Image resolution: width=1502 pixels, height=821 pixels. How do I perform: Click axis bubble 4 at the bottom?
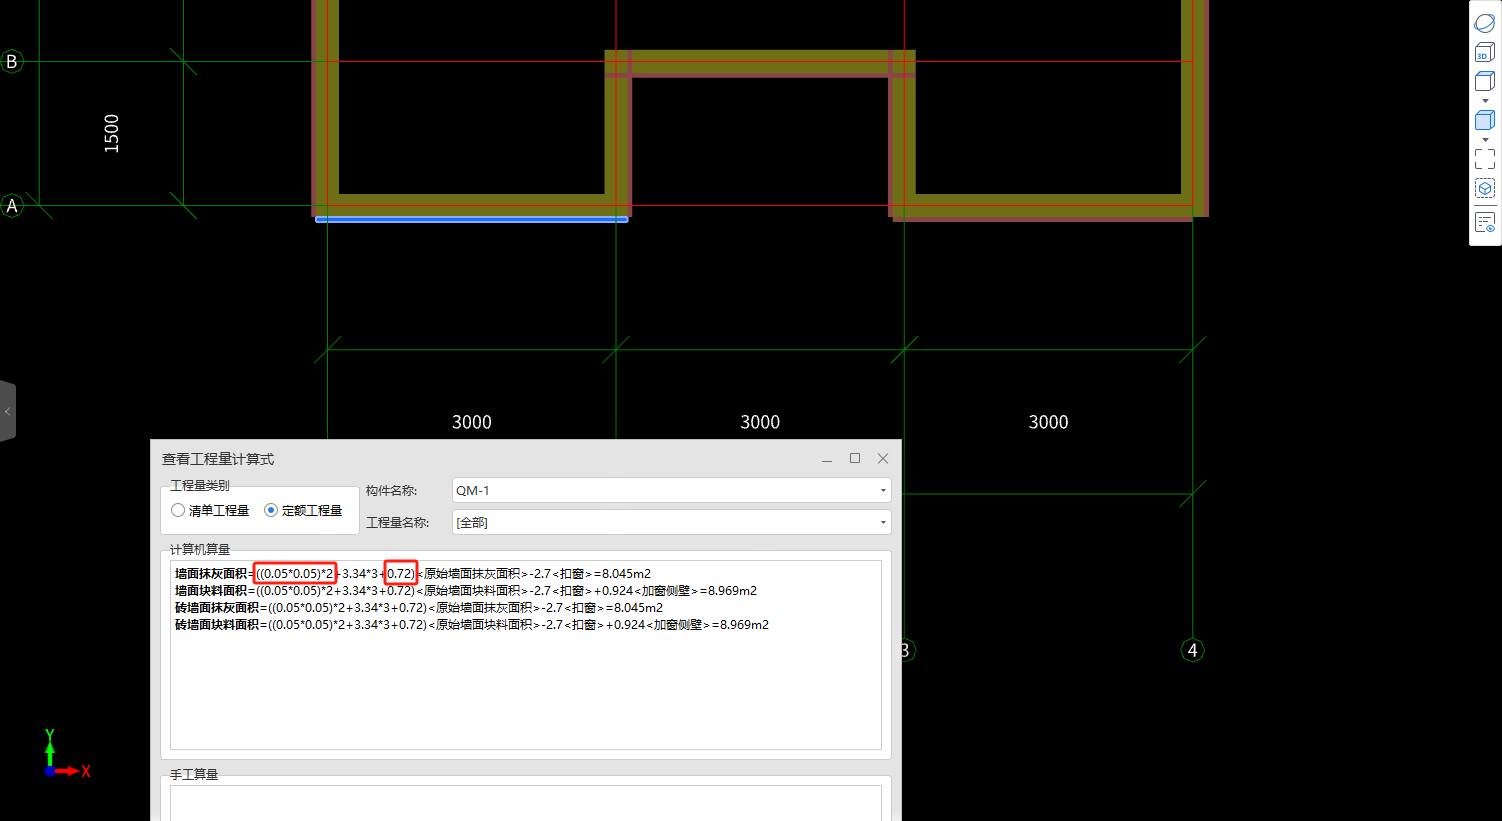pos(1192,650)
